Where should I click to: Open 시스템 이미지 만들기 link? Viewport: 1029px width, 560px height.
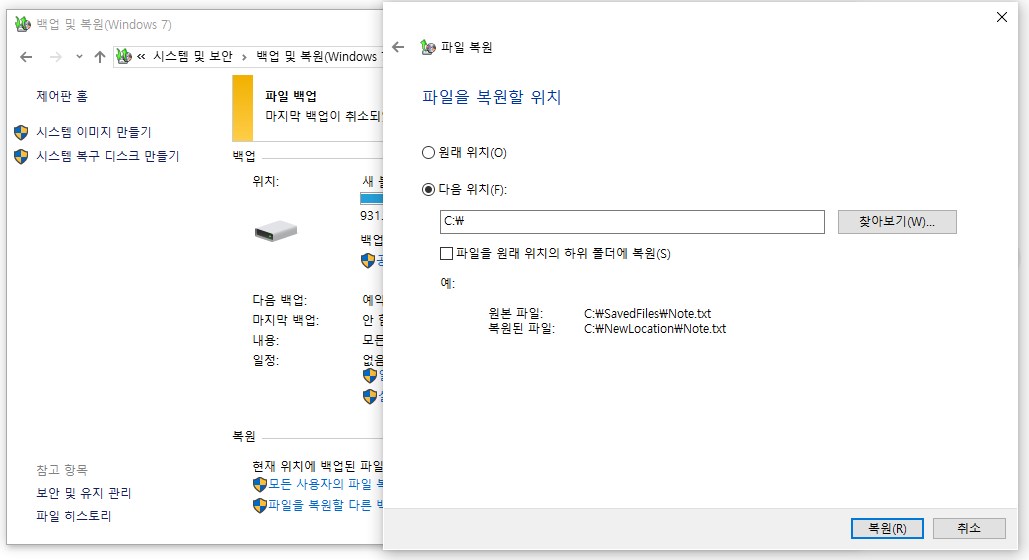pos(94,133)
